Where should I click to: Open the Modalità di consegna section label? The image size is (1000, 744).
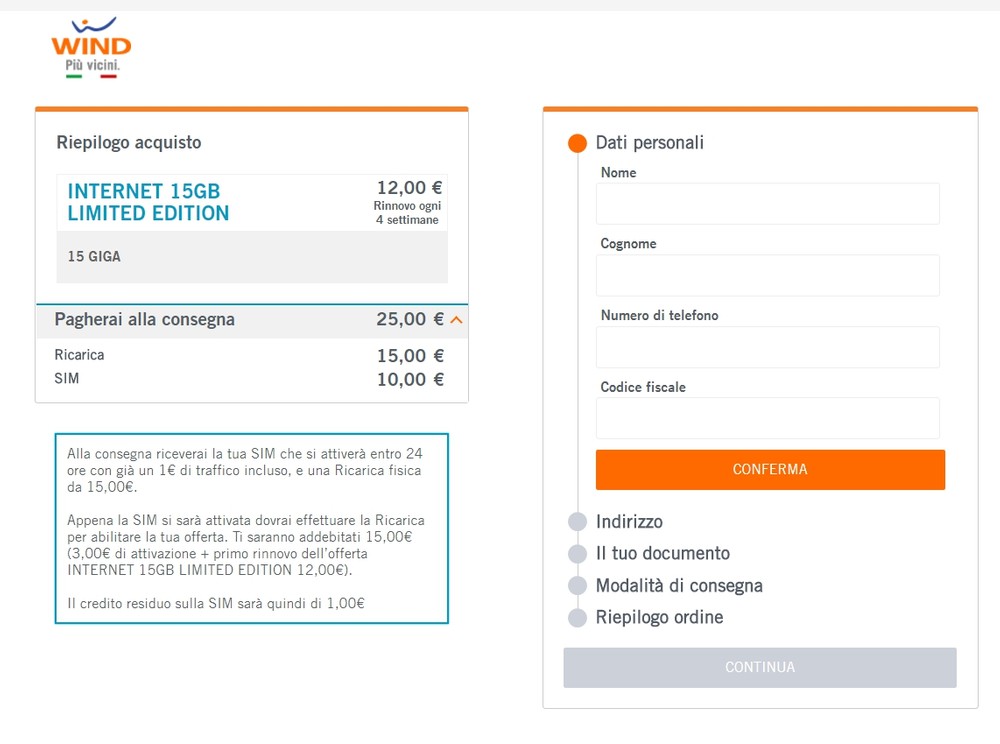click(x=679, y=585)
